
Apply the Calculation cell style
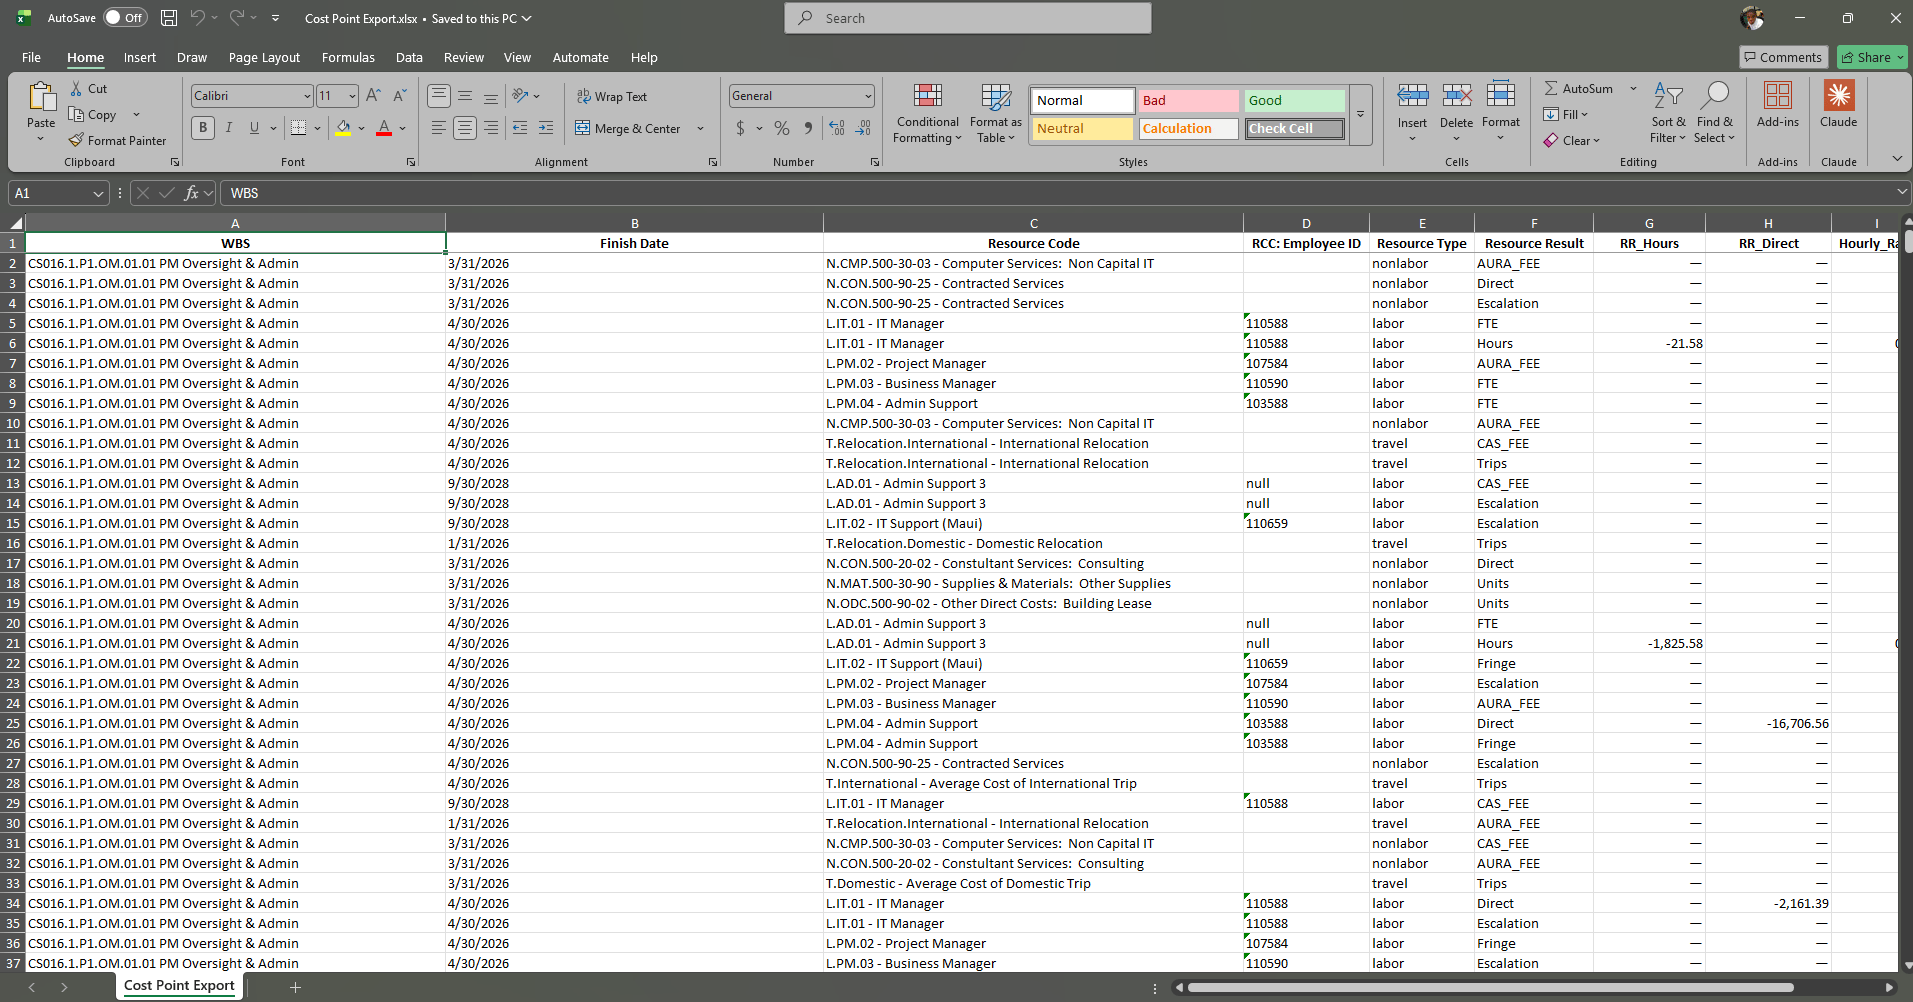point(1188,129)
